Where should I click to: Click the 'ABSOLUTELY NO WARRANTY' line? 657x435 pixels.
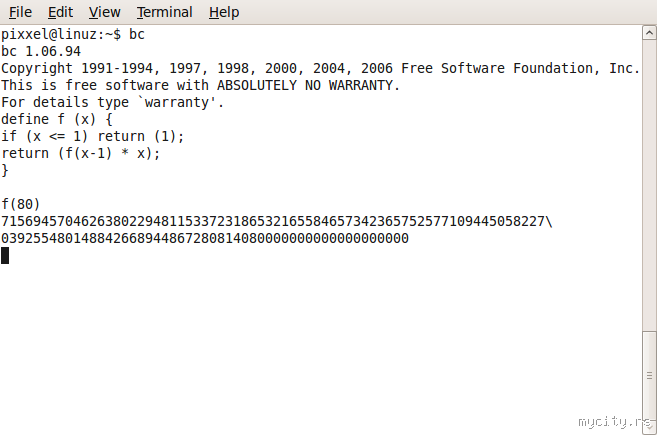point(200,85)
